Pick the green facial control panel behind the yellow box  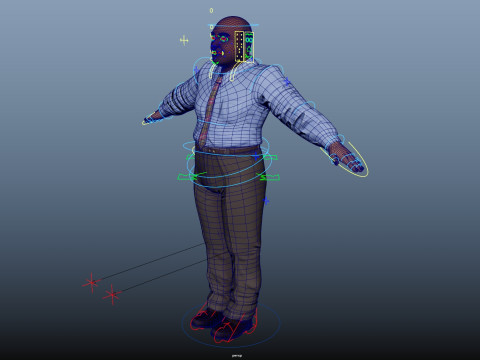tap(249, 47)
